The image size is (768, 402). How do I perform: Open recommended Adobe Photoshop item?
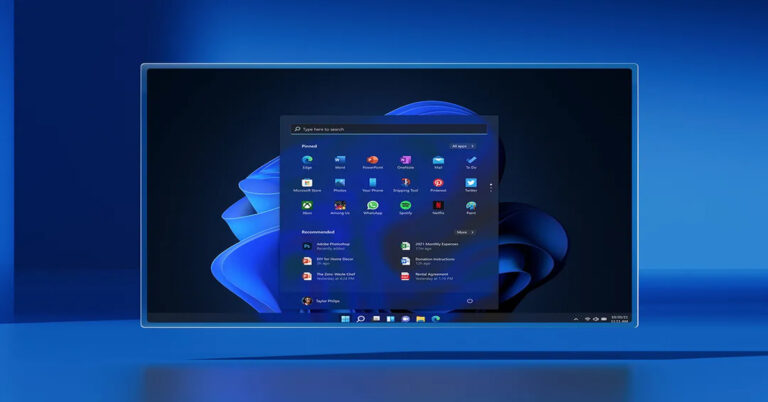tap(327, 246)
